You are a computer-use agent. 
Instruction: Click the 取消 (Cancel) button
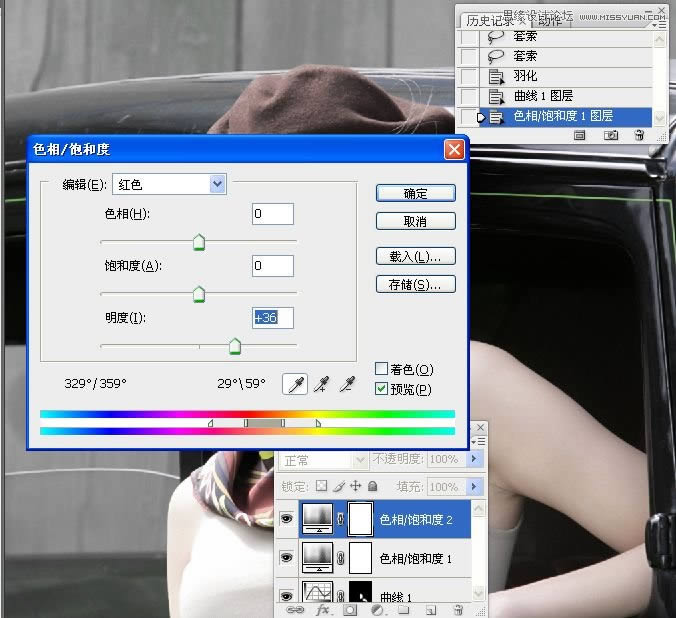[x=415, y=221]
